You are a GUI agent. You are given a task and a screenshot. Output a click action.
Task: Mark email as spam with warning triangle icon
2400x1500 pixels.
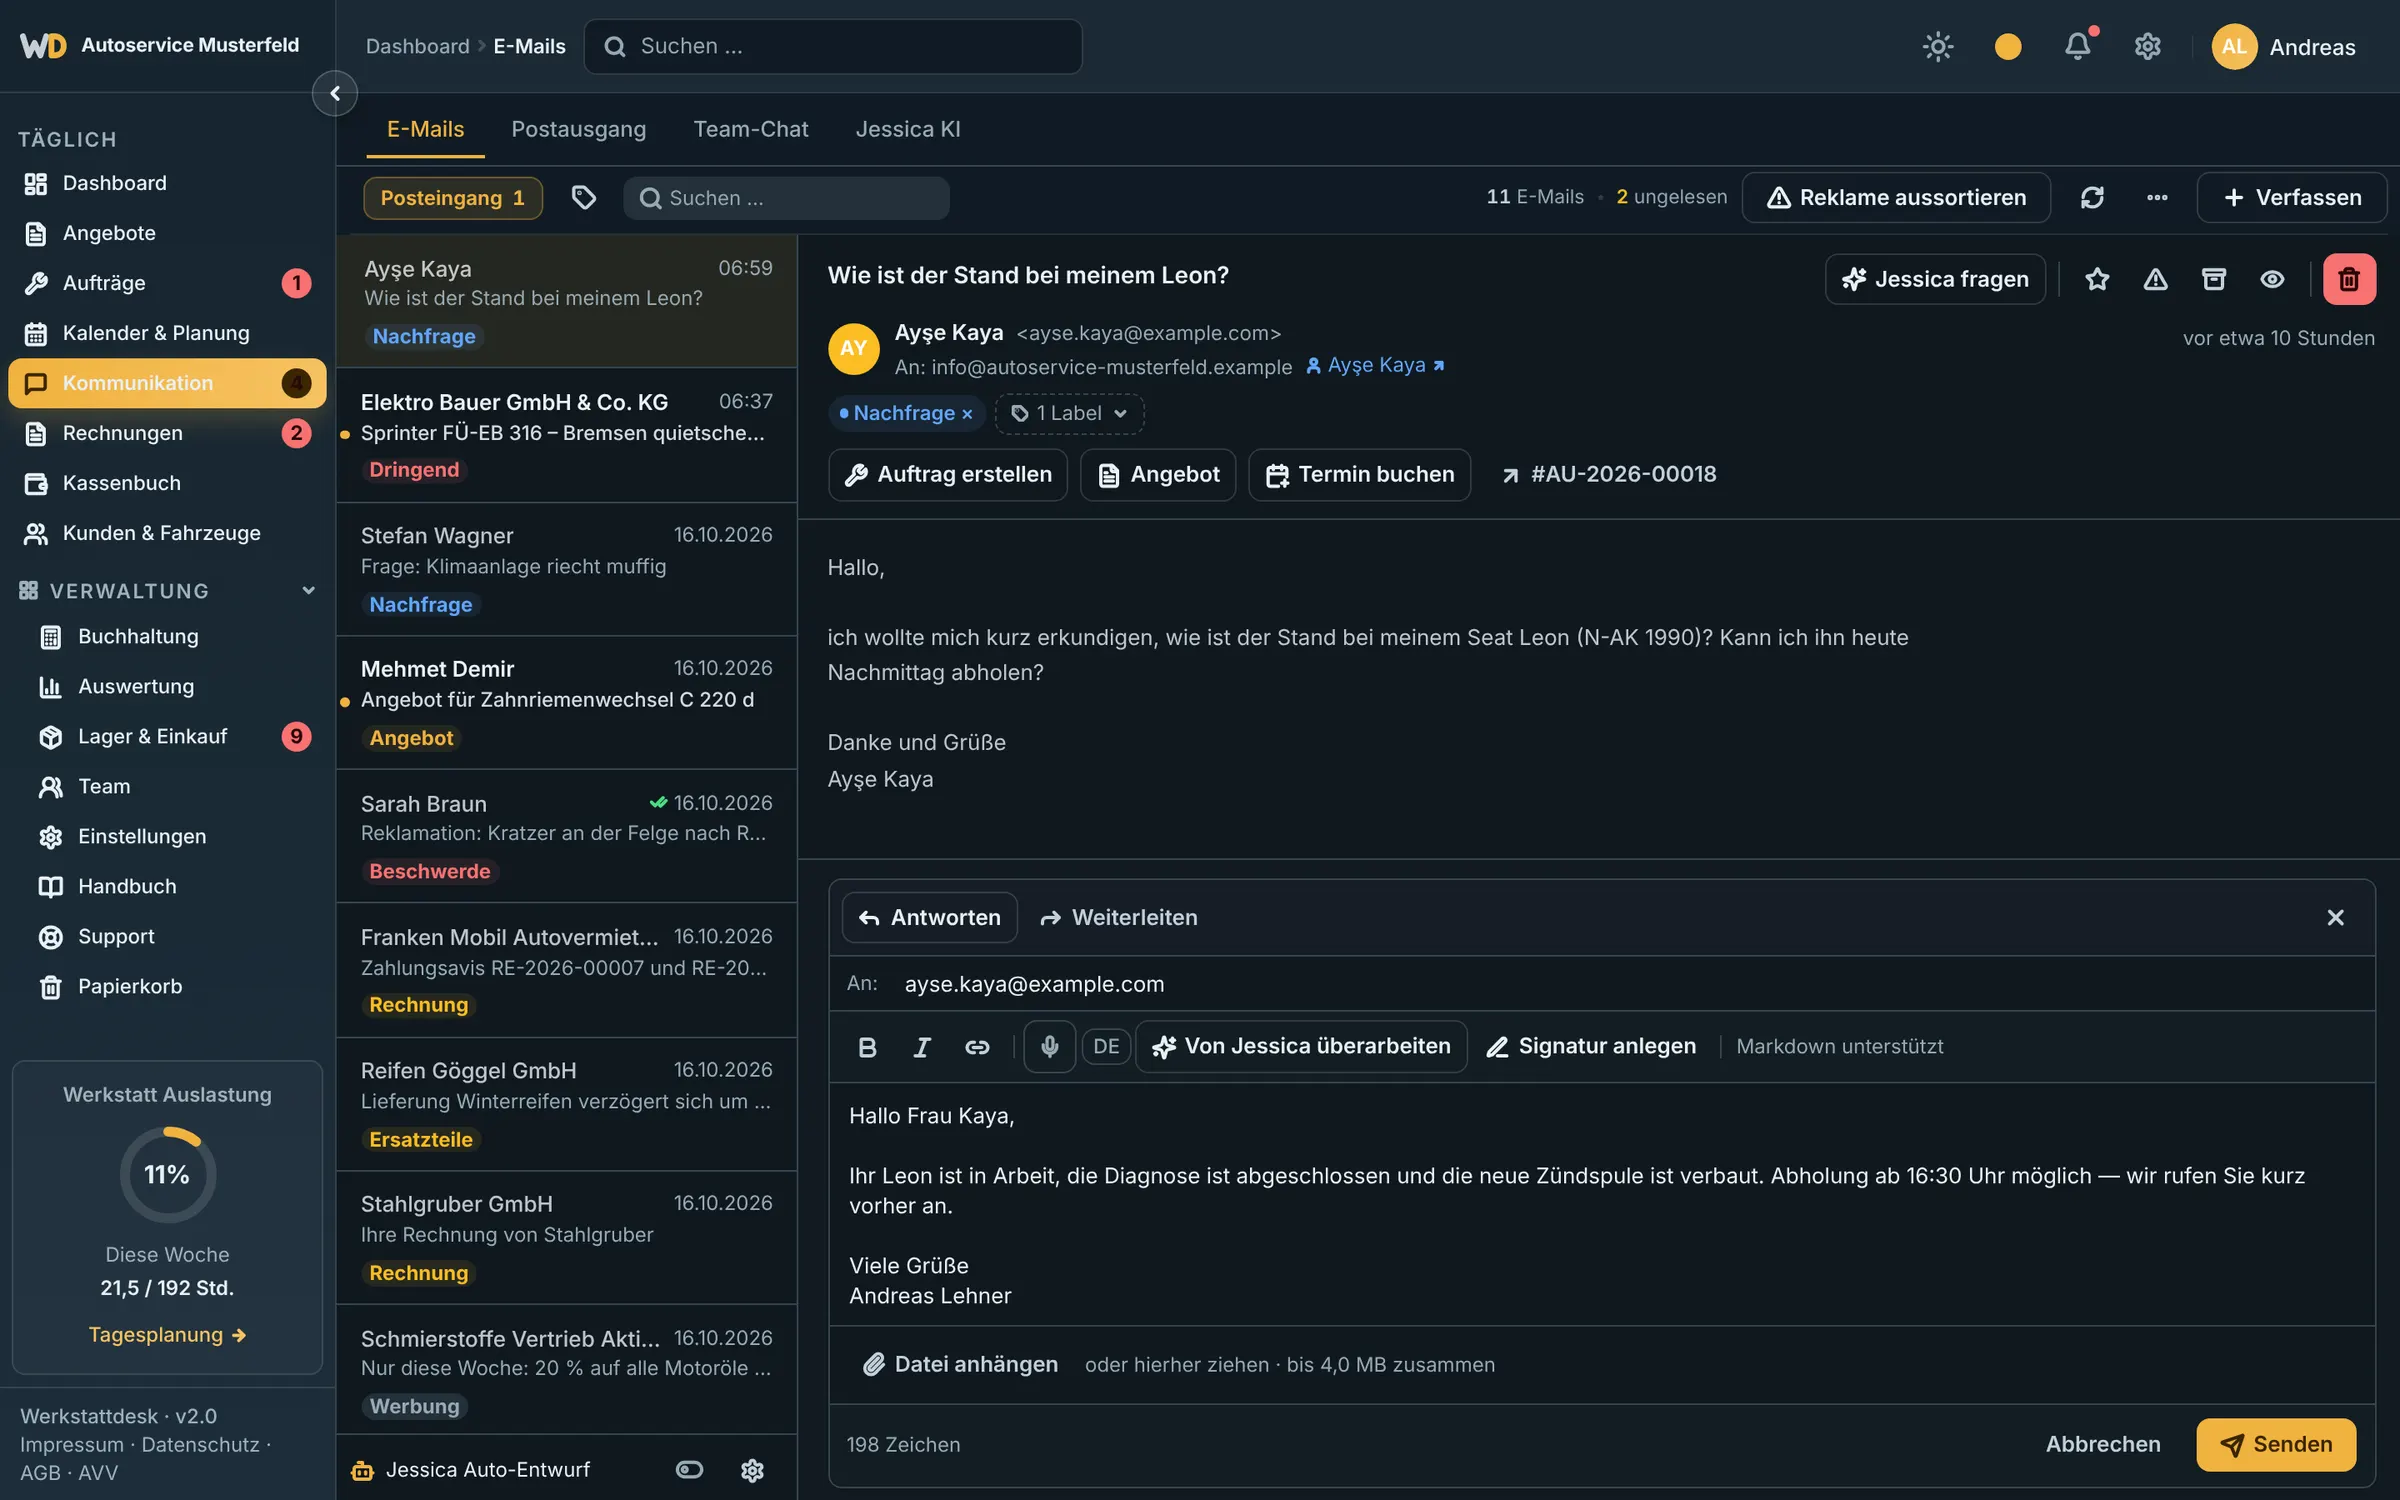[x=2155, y=279]
